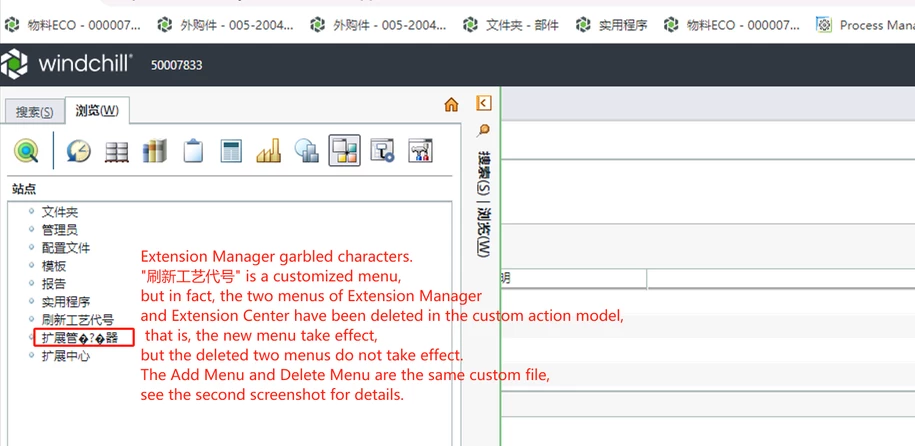This screenshot has height=446, width=915.
Task: Open the hammer tools window icon
Action: (420, 151)
